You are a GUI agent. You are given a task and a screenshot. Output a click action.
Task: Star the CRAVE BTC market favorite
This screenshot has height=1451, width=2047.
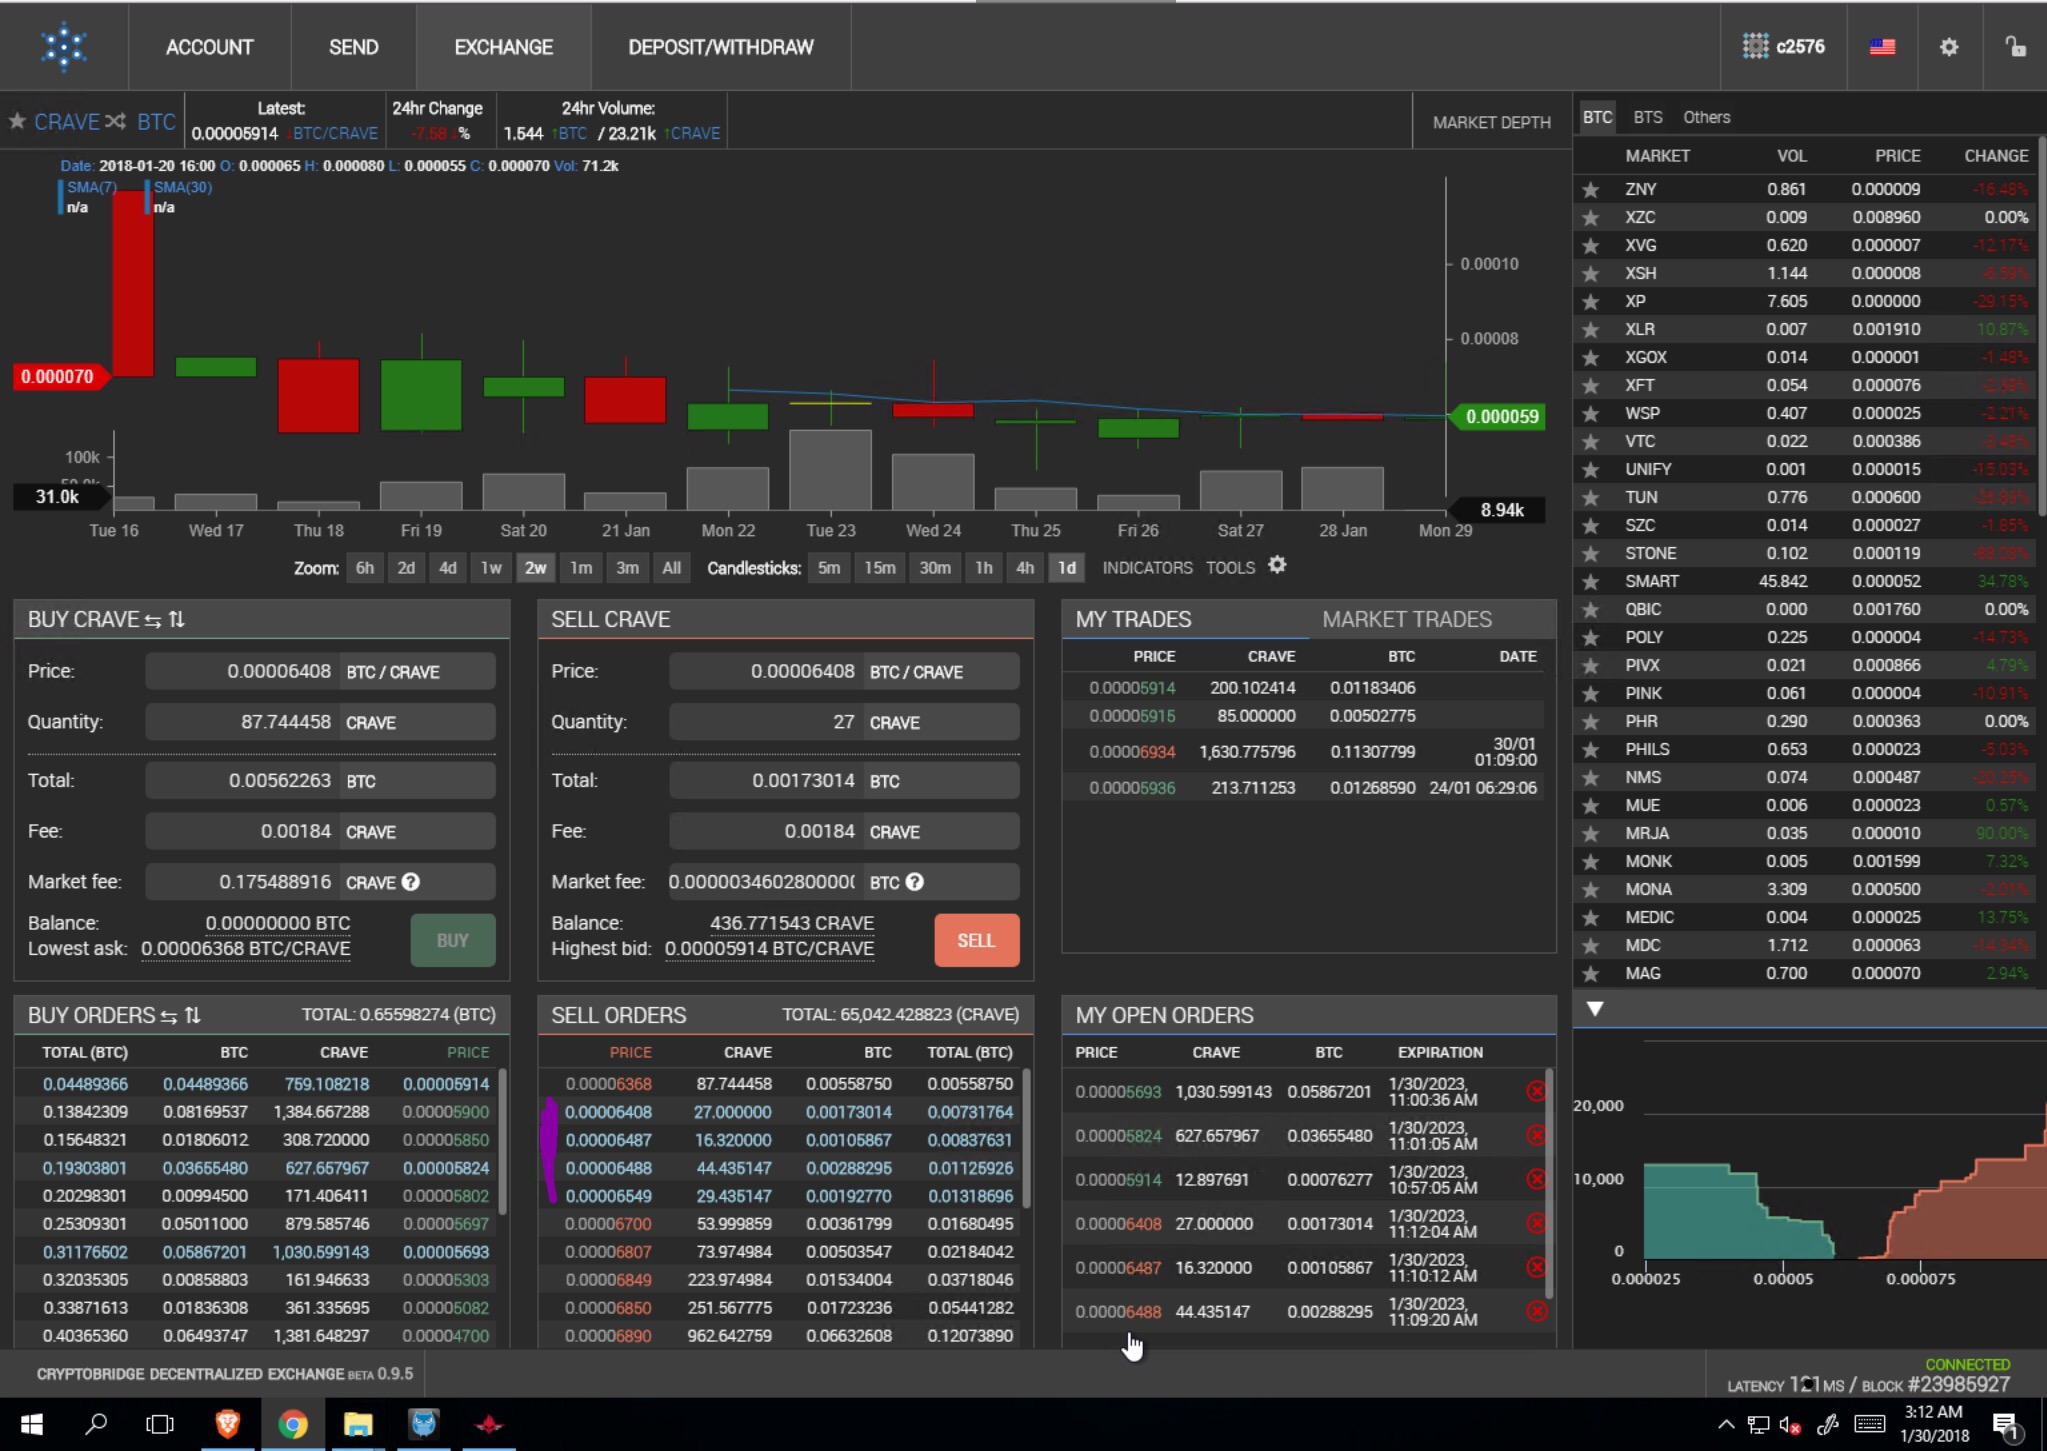coord(17,121)
